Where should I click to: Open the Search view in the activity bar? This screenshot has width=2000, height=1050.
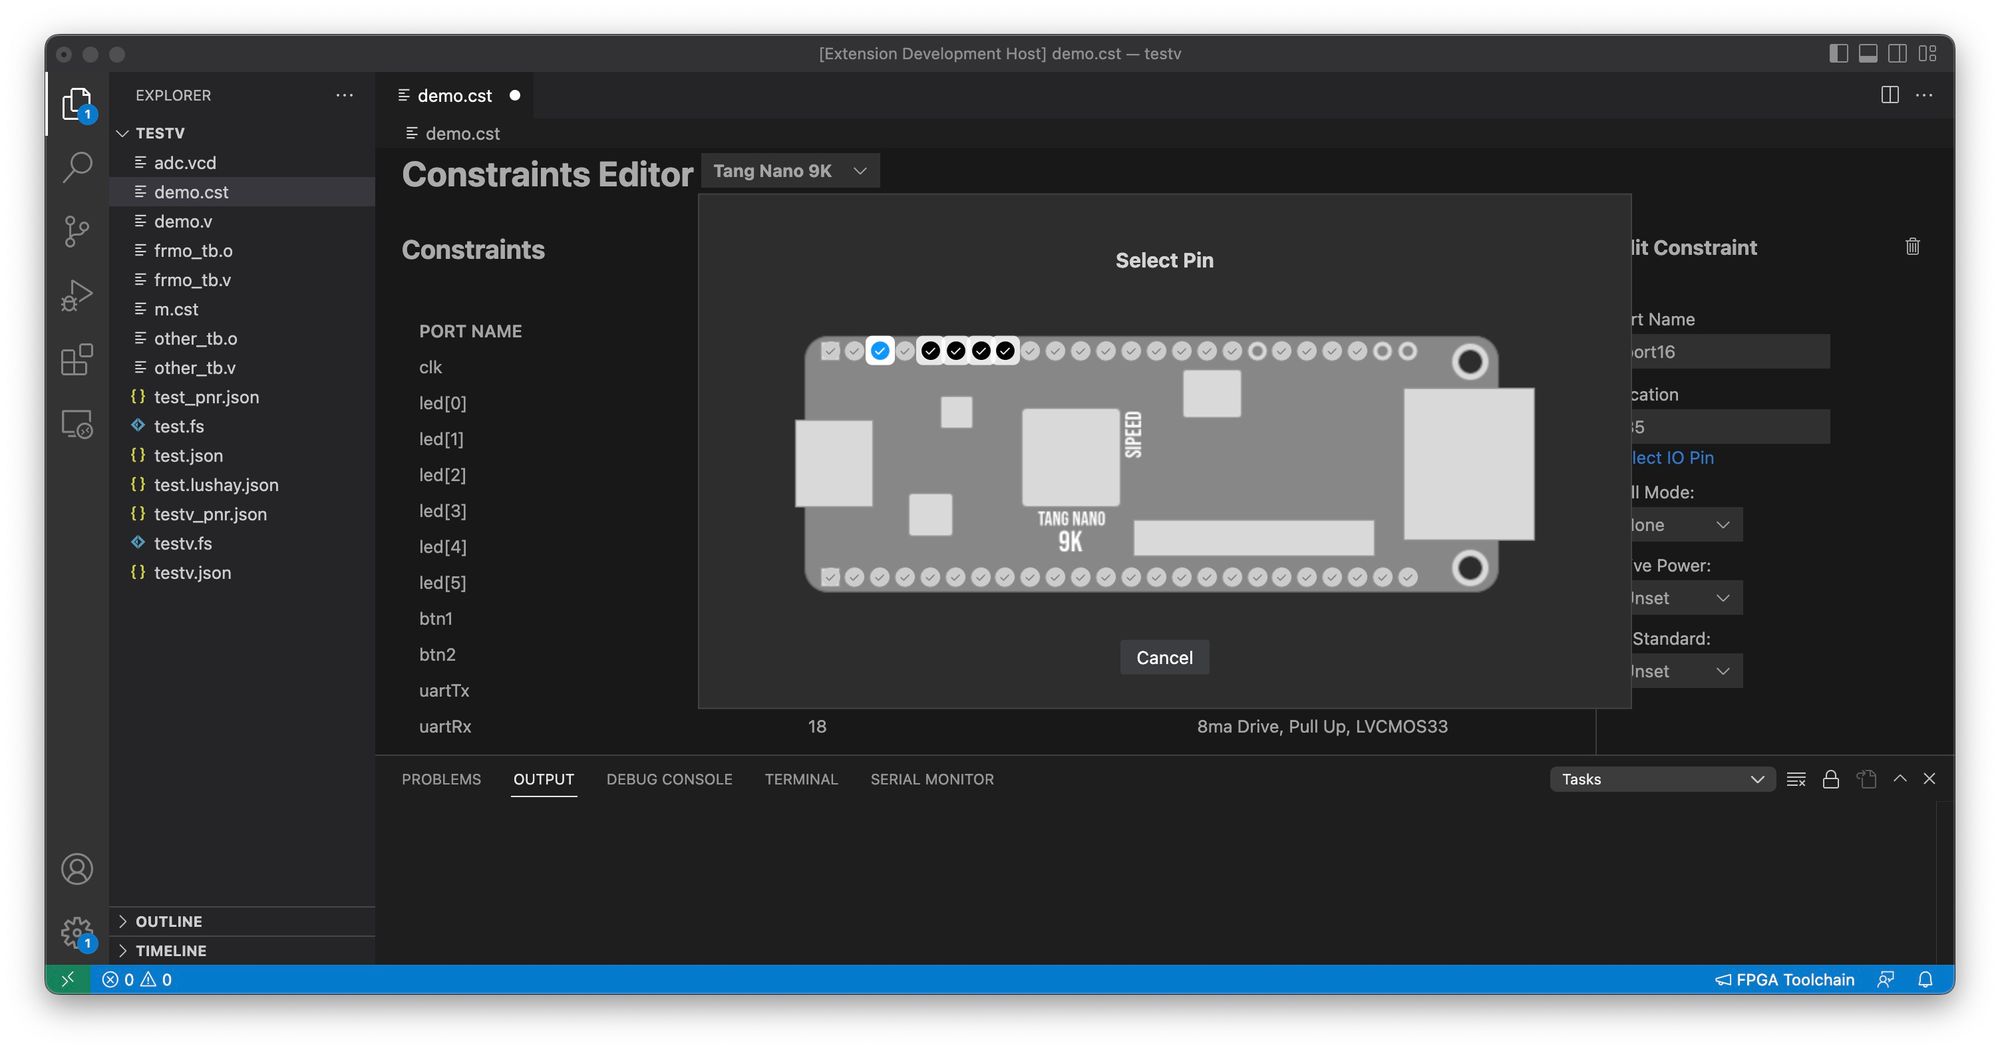(77, 167)
